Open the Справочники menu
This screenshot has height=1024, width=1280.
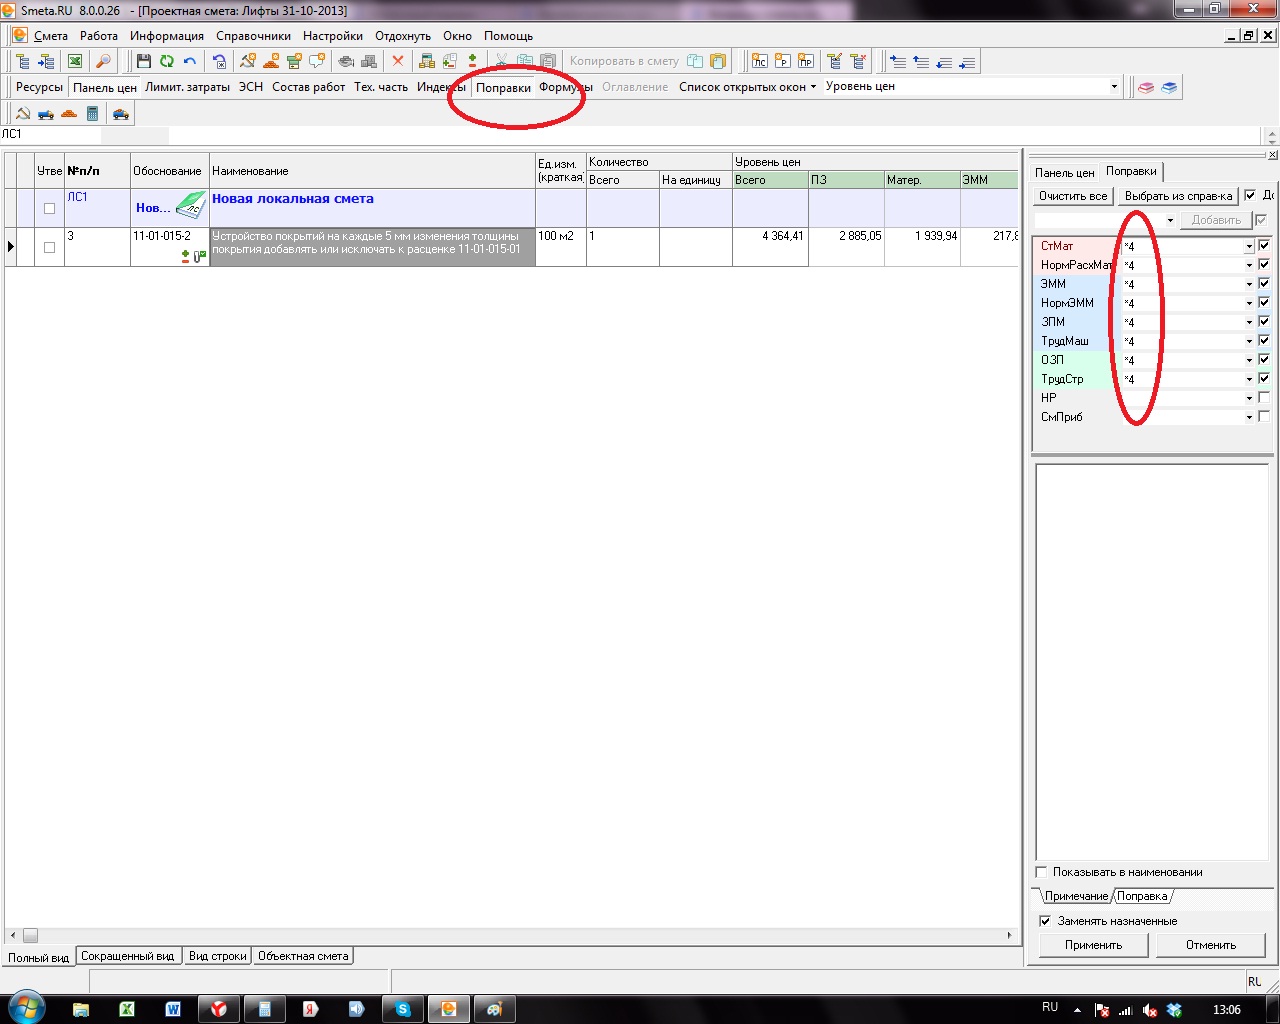(x=253, y=36)
